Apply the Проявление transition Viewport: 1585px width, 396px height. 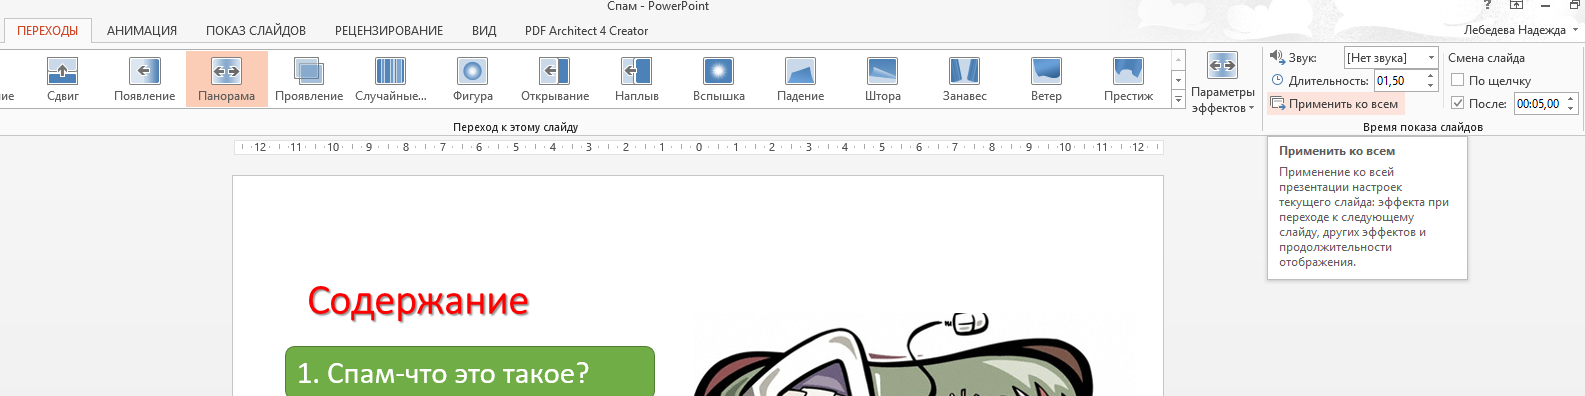point(309,79)
